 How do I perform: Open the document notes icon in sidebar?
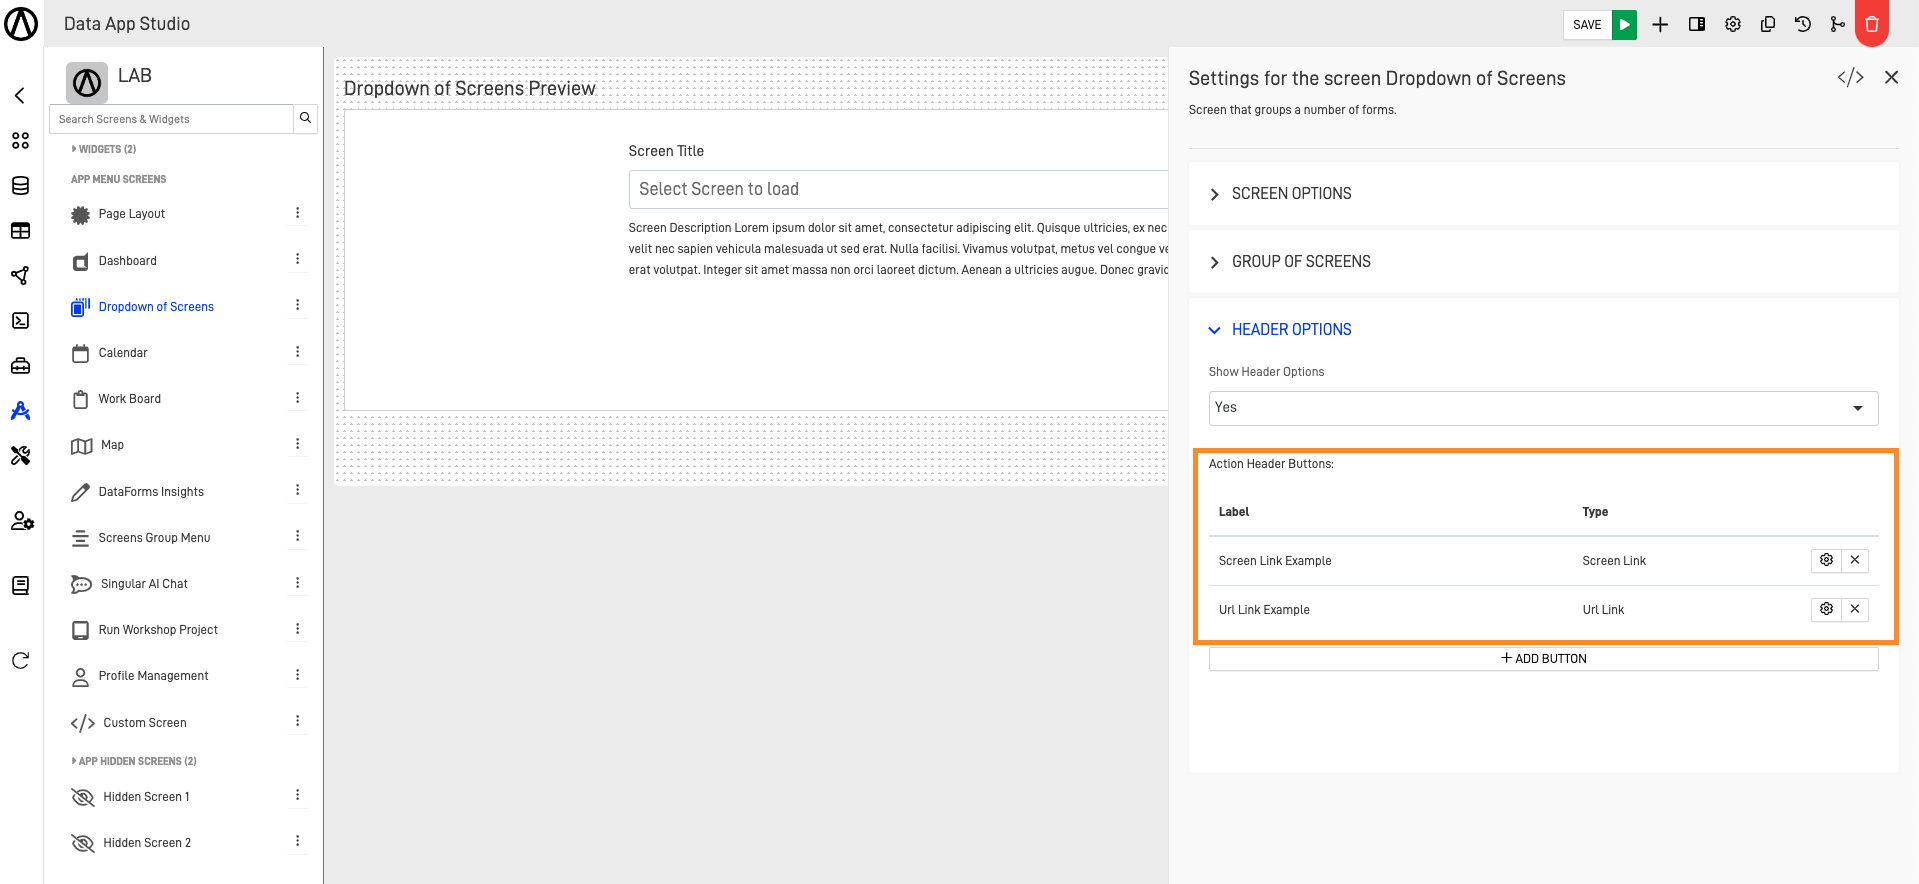tap(20, 586)
